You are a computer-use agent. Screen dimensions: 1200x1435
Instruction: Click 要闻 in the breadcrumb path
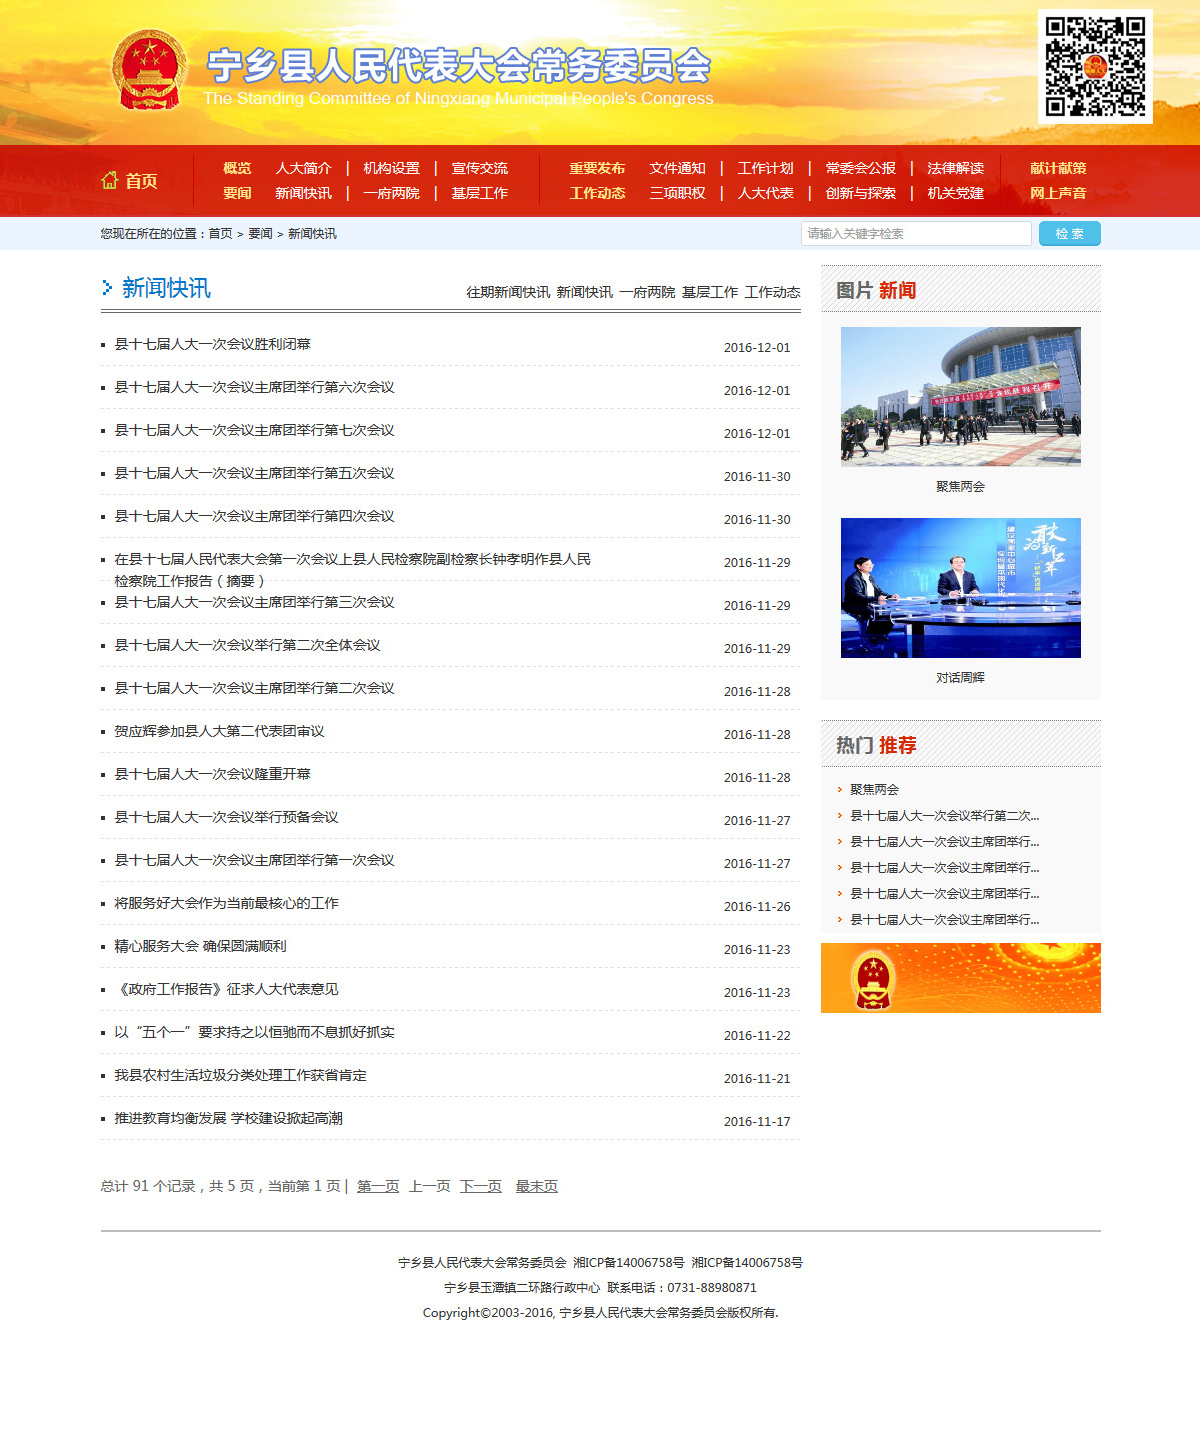pos(260,234)
